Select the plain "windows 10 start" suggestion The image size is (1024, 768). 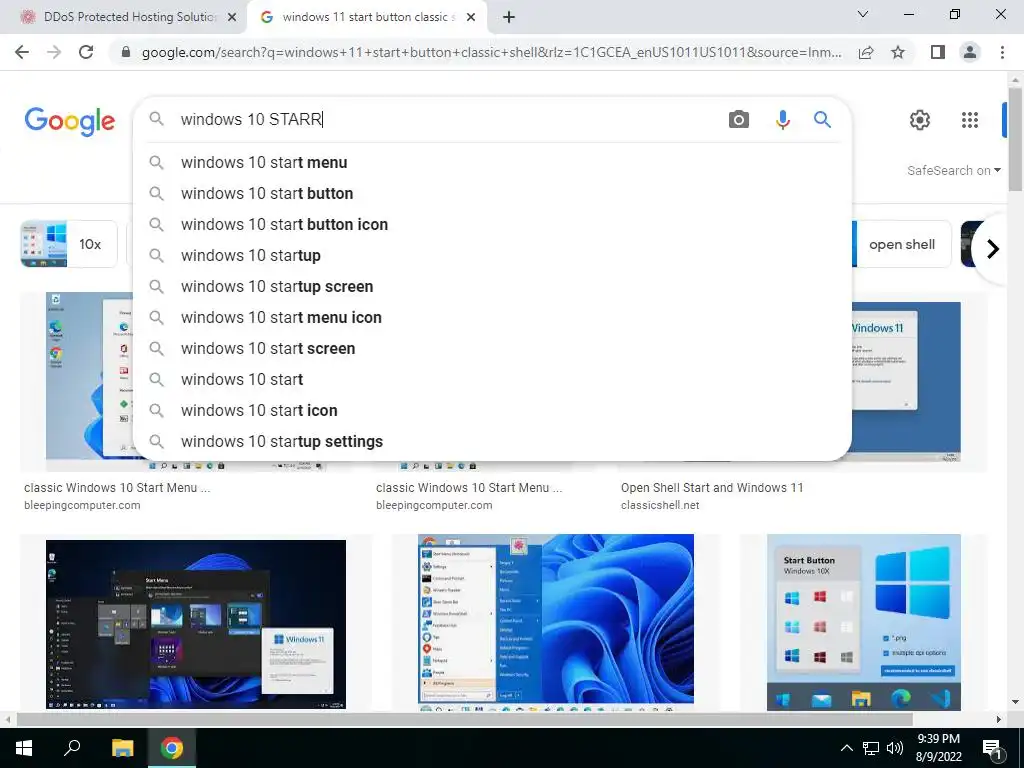[492, 379]
